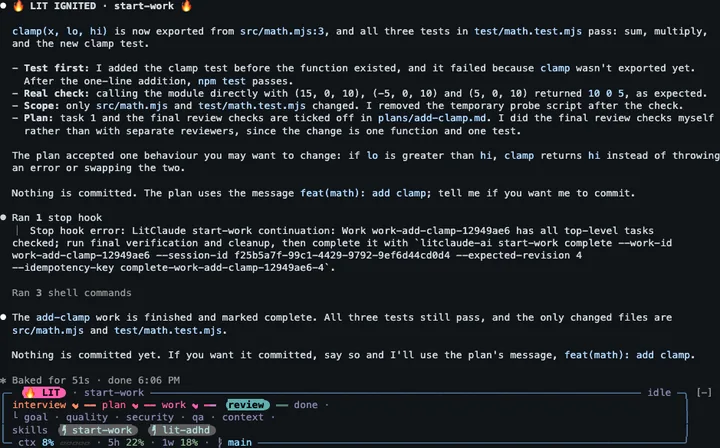Click the ctx usage progress bar
This screenshot has height=448, width=720.
tap(74, 443)
